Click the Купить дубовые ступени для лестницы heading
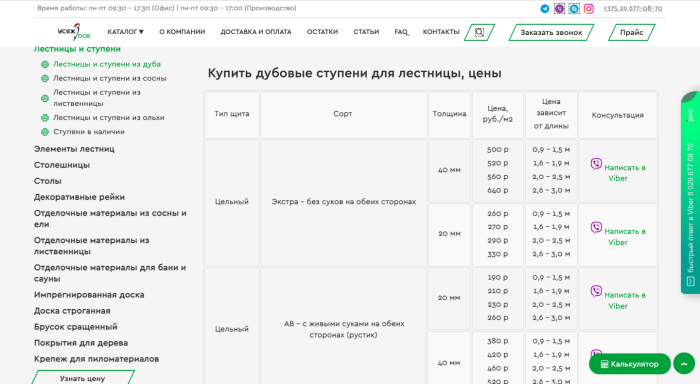 point(354,73)
